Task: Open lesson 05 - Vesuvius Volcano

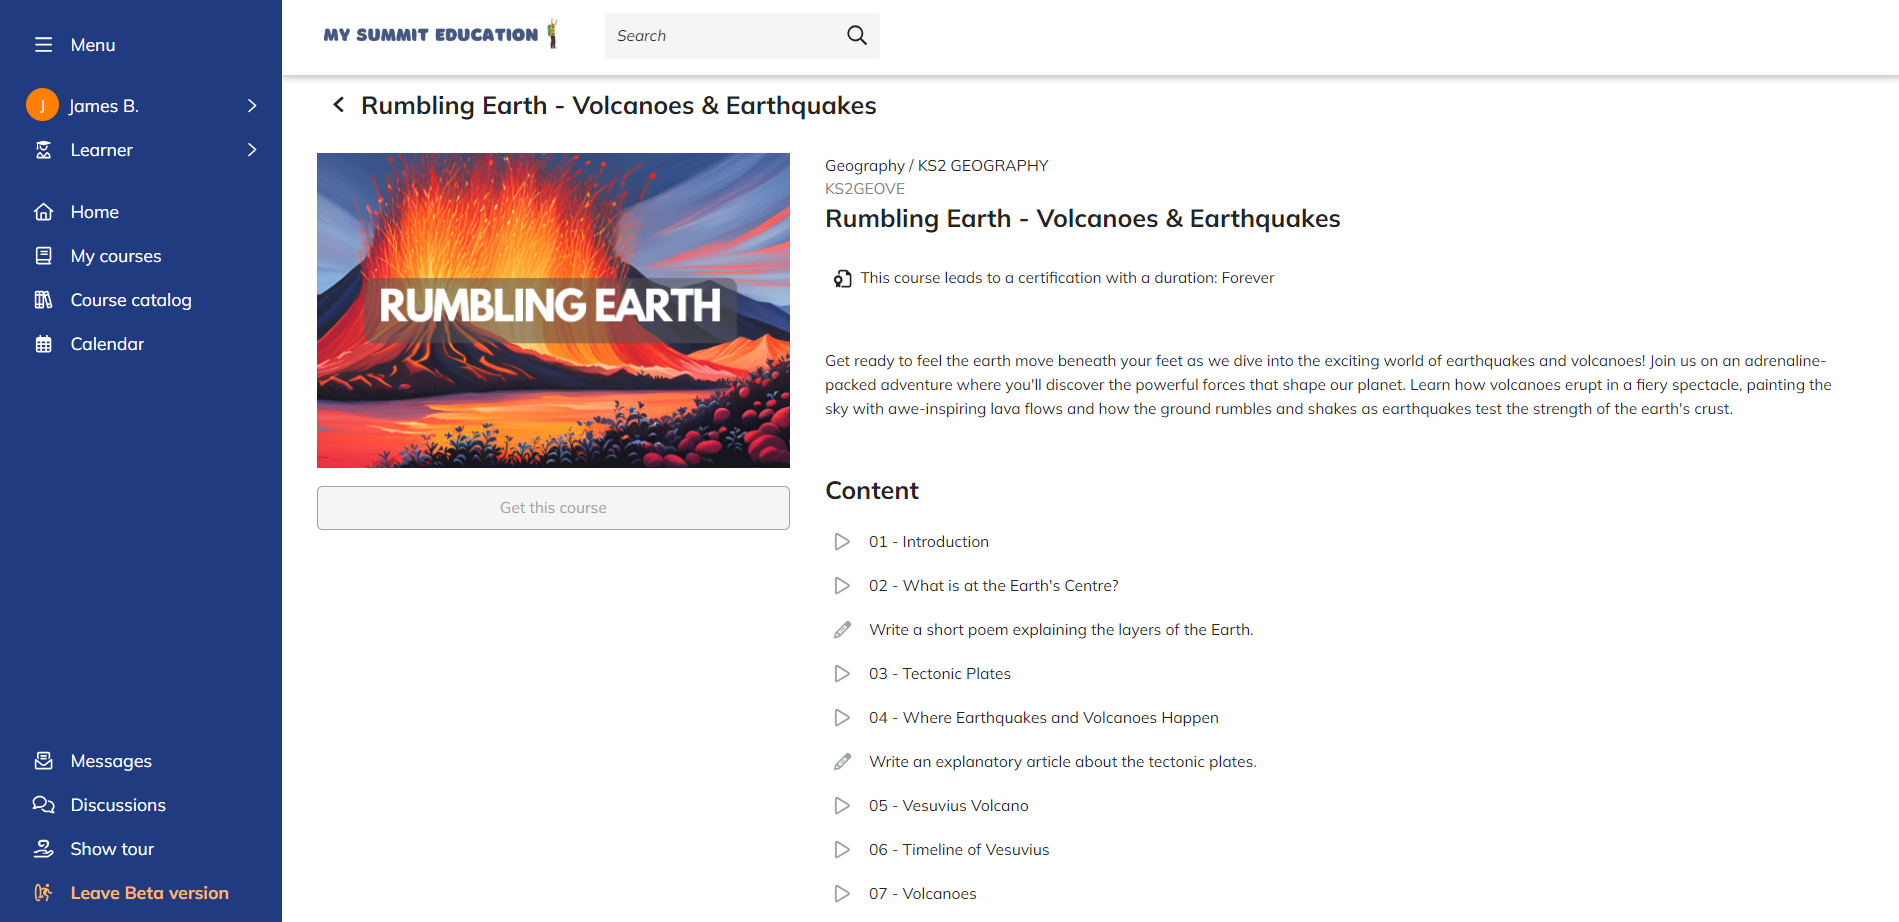Action: [948, 805]
